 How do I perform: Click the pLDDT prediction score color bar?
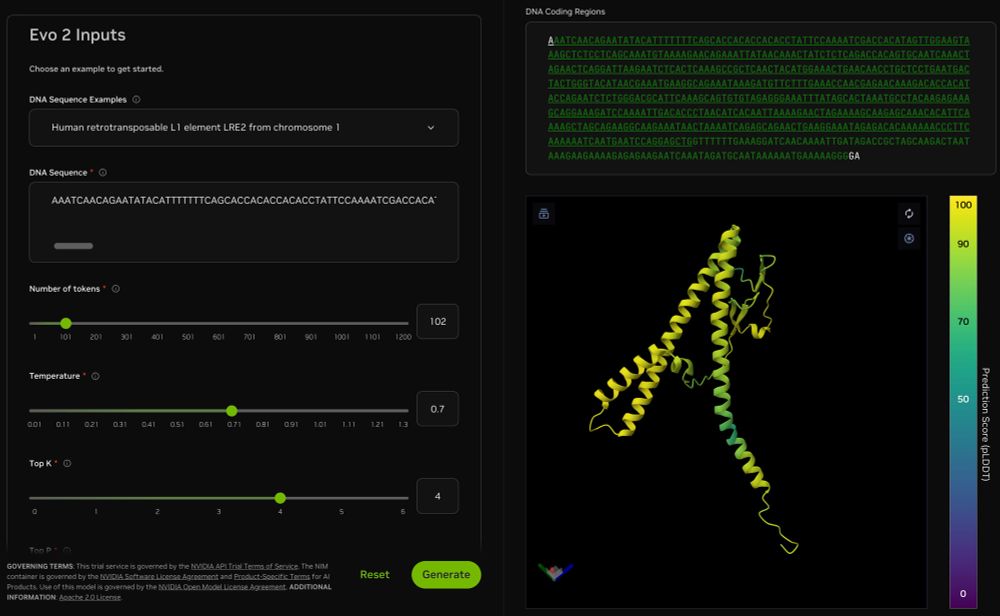pos(963,402)
